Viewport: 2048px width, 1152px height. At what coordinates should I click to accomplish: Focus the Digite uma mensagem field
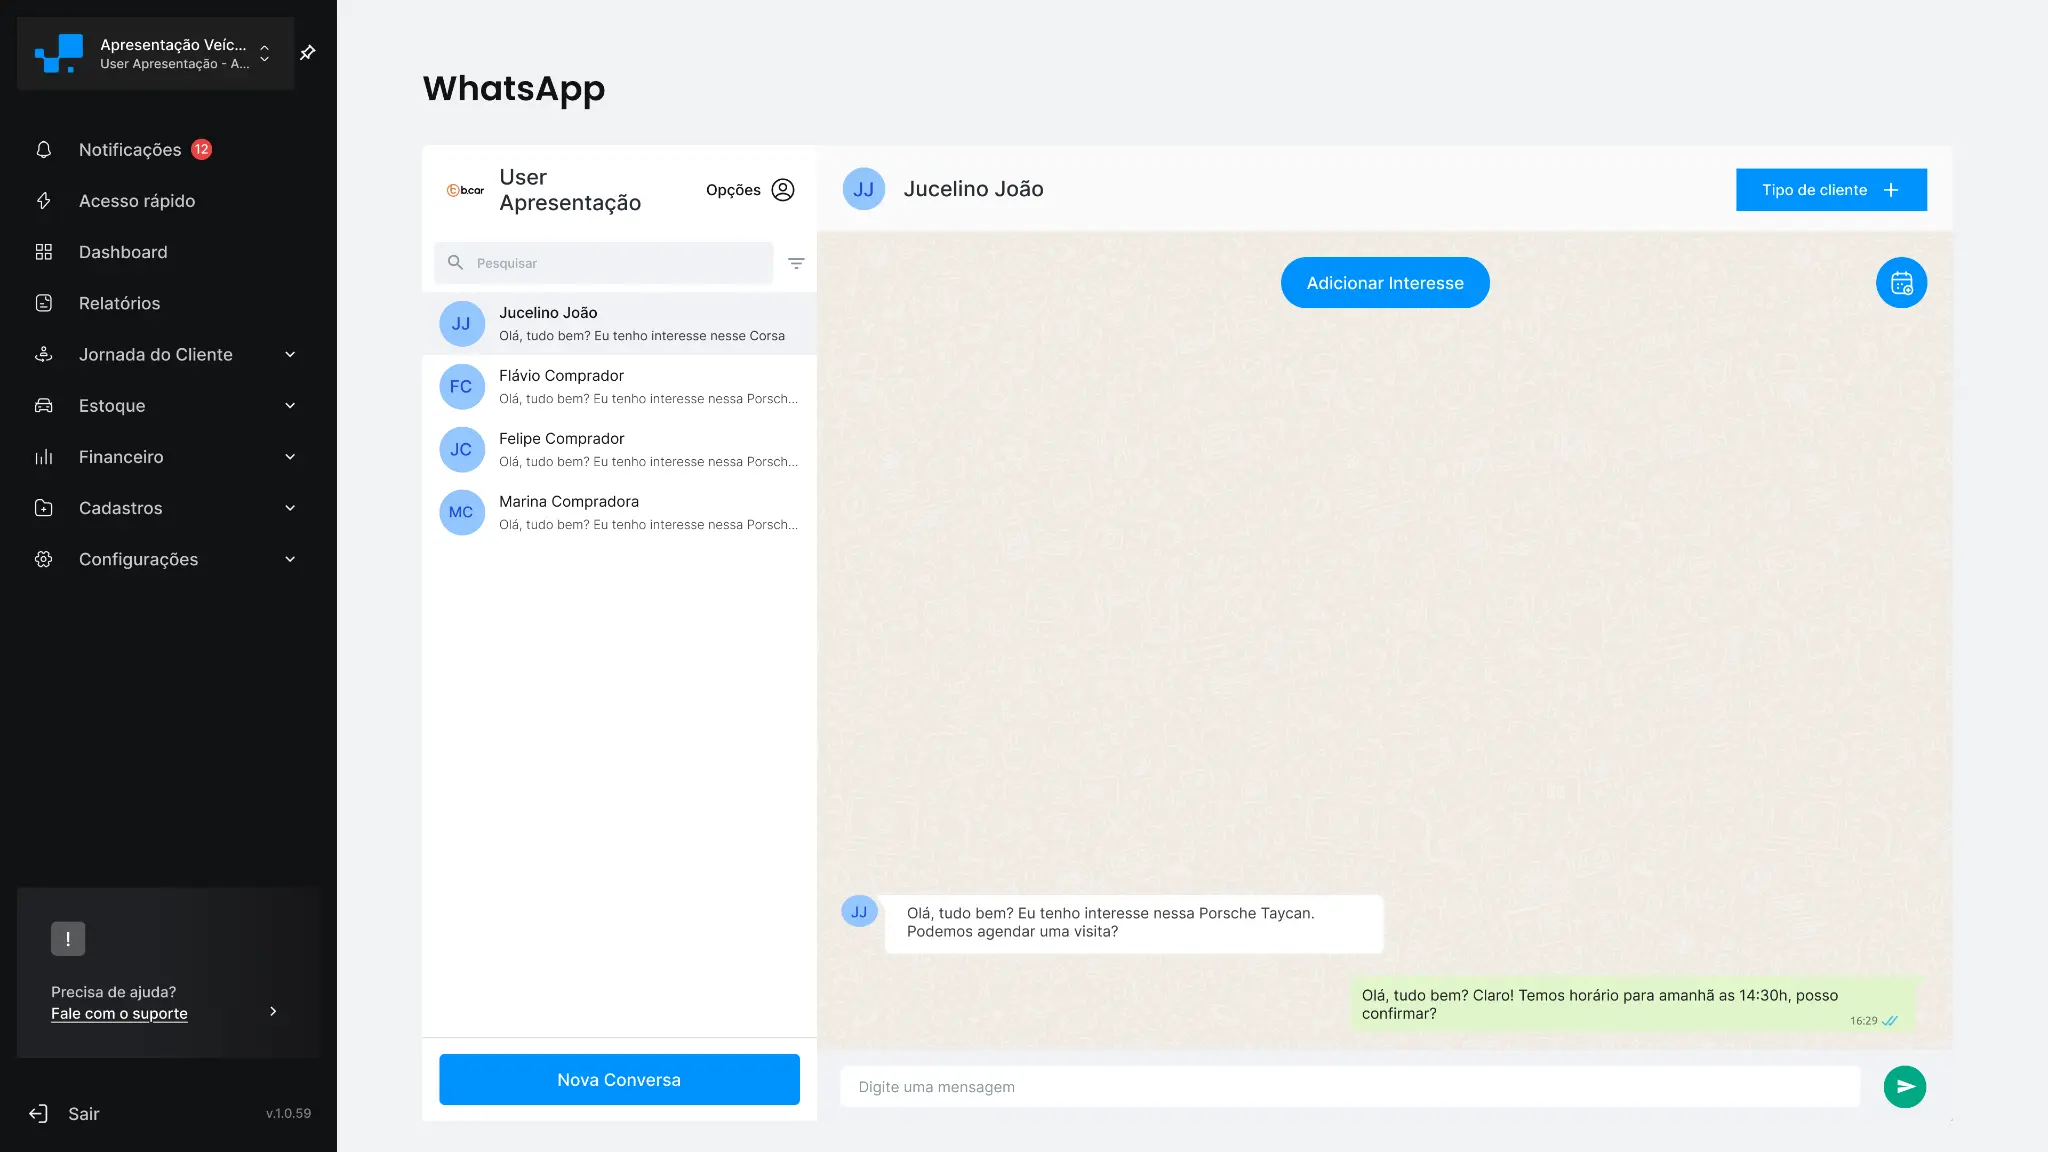(1350, 1087)
